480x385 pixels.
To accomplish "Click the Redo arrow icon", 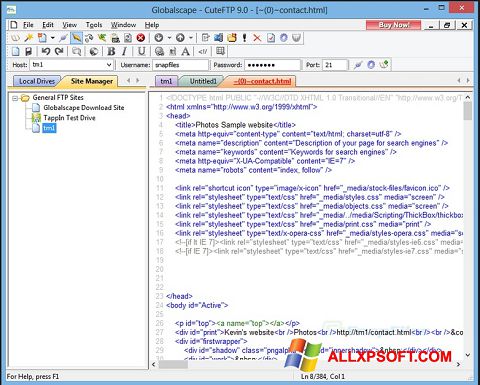I will 59,51.
